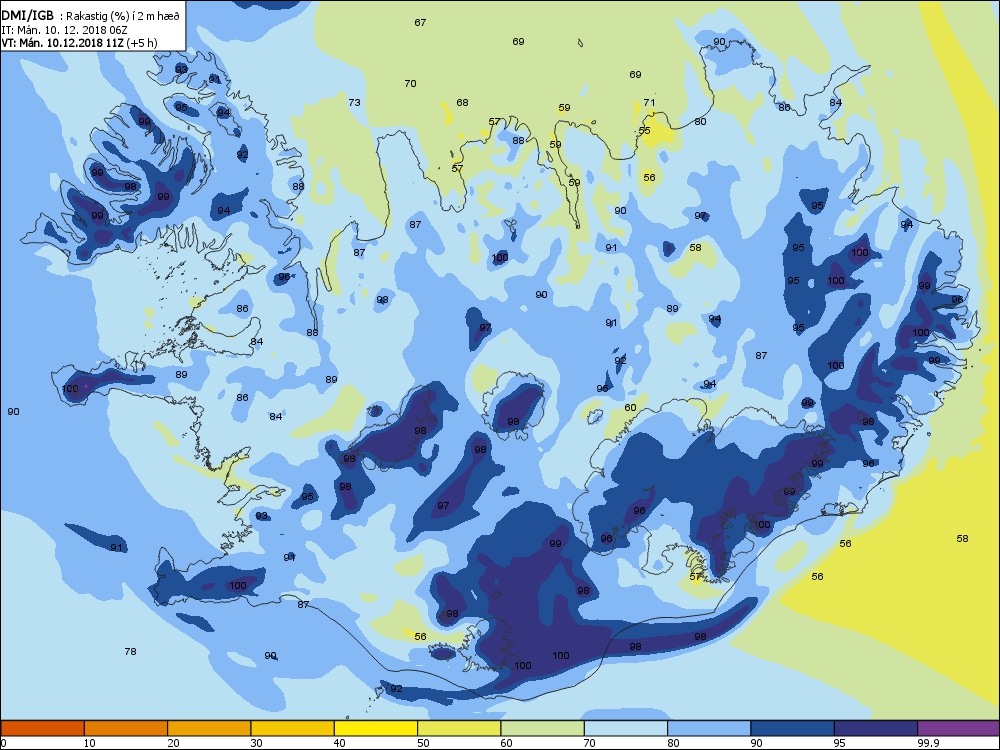1000x750 pixels.
Task: Click the 60–70 light green legend swatch
Action: tap(543, 728)
